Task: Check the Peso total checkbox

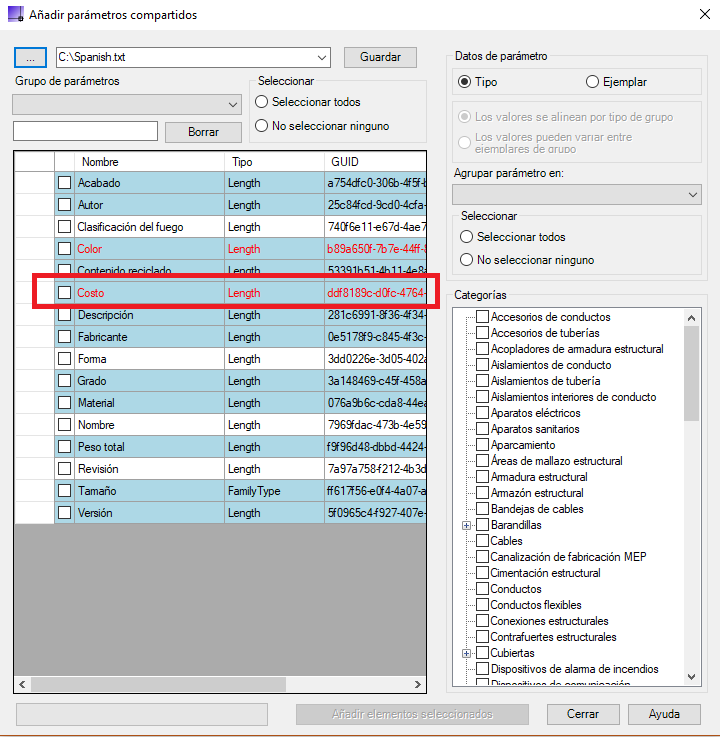Action: [x=64, y=447]
